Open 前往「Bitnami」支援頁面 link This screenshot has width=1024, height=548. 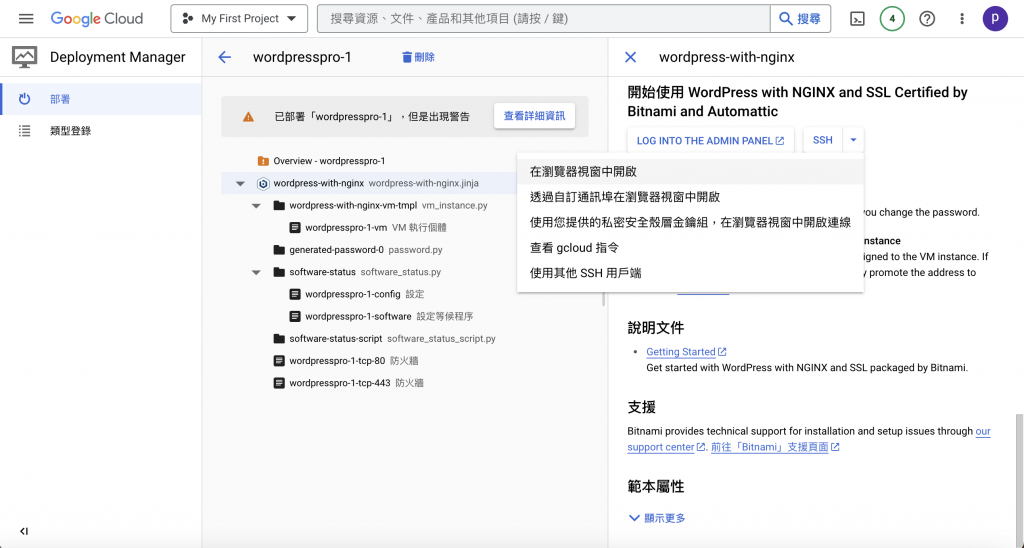[775, 447]
